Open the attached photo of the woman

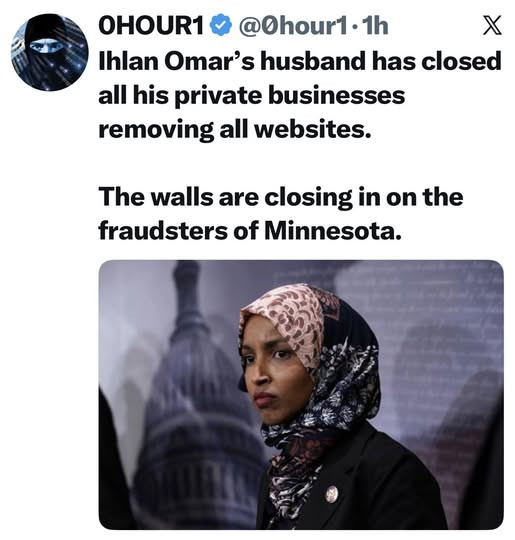click(x=301, y=395)
